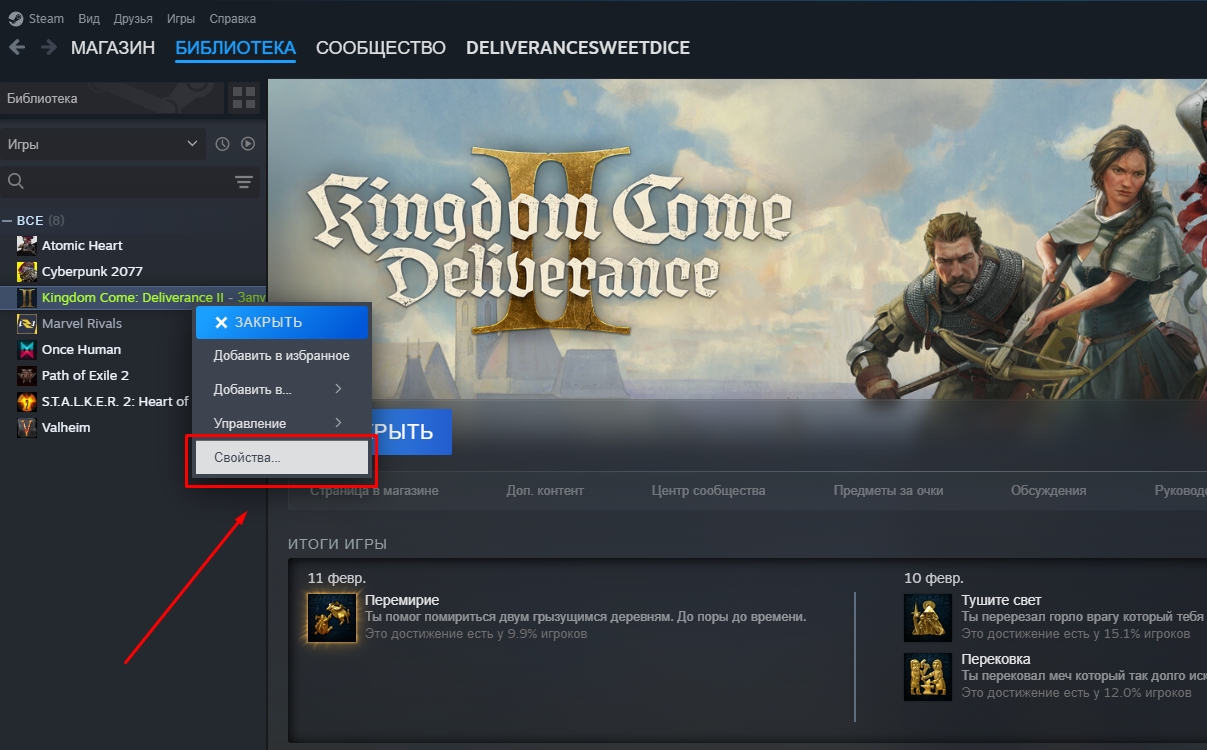1207x750 pixels.
Task: Open the Обсуждения link
Action: coord(1048,490)
